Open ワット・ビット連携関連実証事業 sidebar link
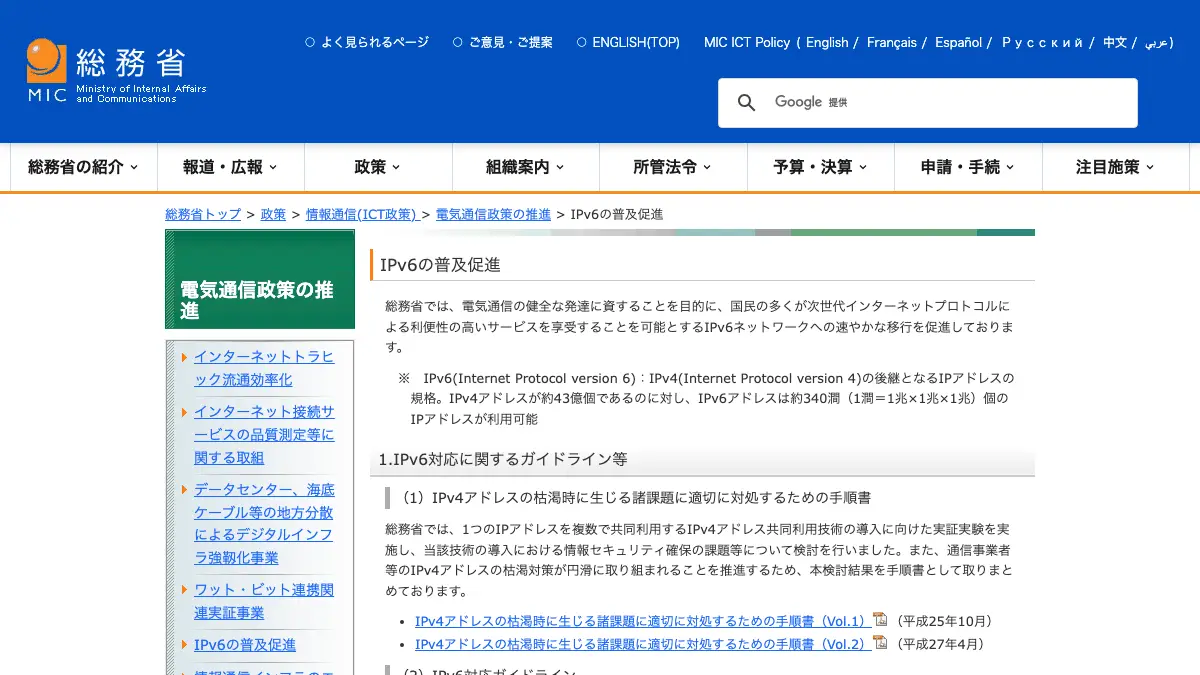 [x=264, y=601]
